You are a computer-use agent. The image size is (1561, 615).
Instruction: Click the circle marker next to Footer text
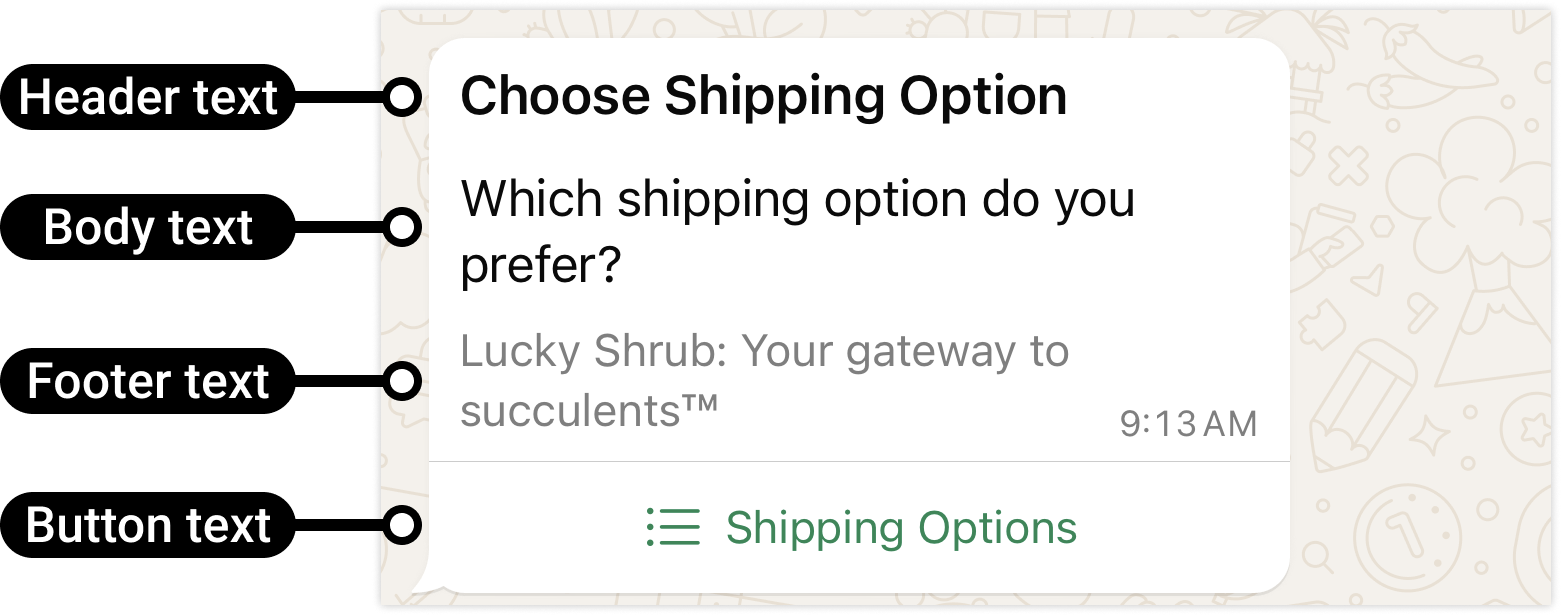(402, 382)
